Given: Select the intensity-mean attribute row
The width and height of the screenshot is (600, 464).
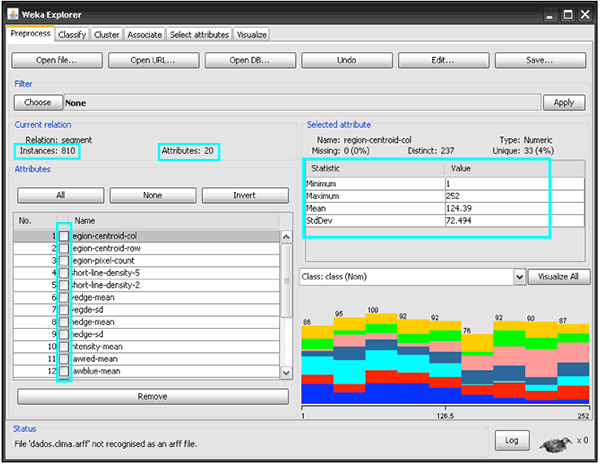Looking at the screenshot, I should pos(147,347).
